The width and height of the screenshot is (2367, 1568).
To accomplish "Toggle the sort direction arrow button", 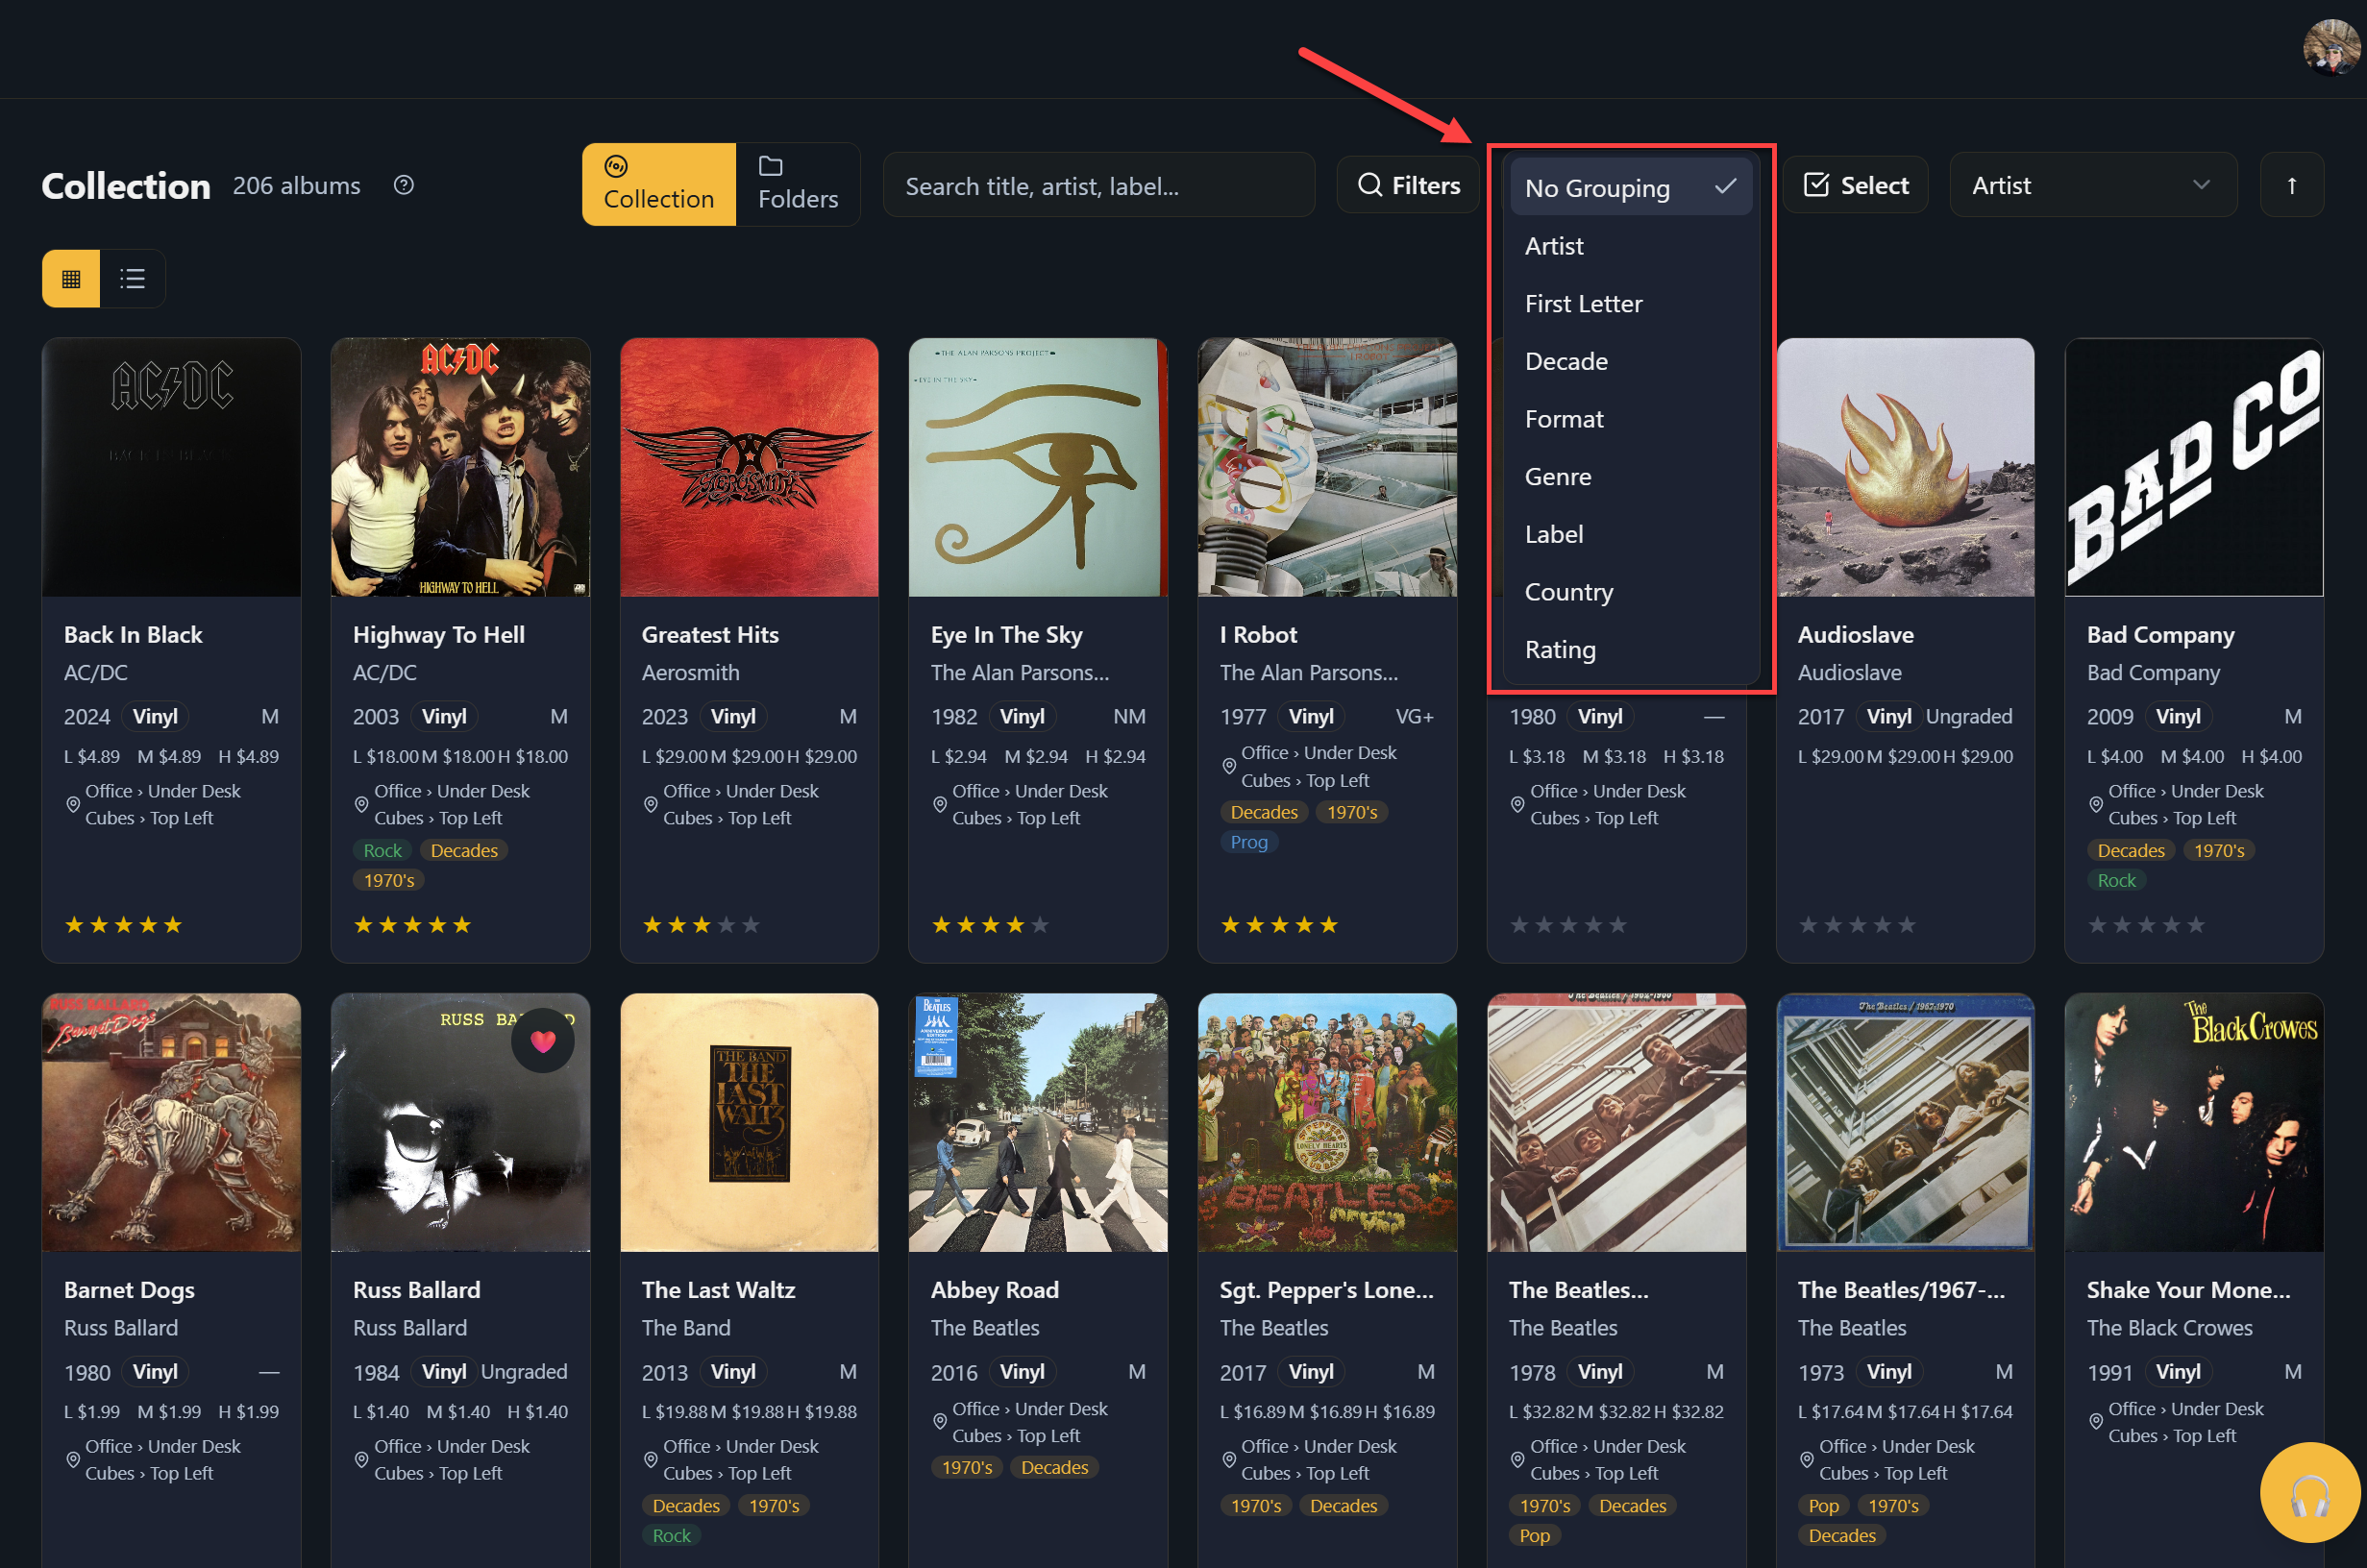I will [x=2291, y=185].
